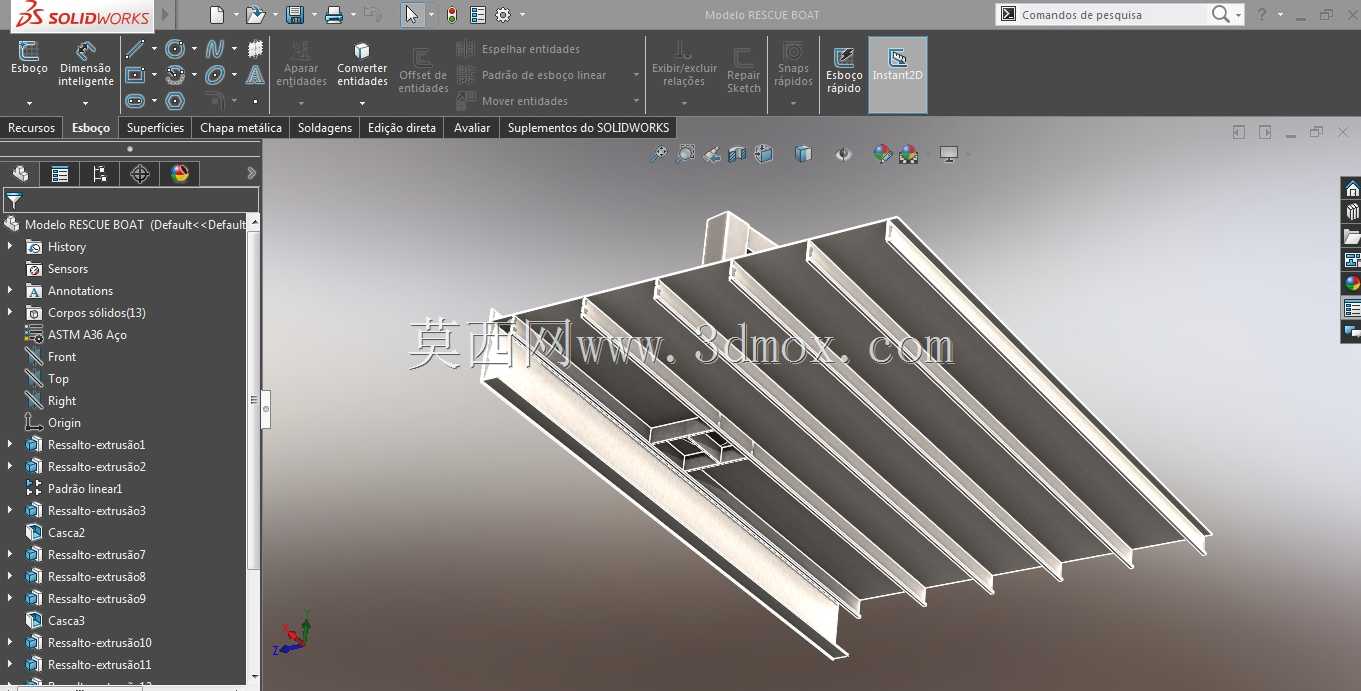The image size is (1361, 691).
Task: Save the model with the floppy disk icon
Action: pos(295,15)
